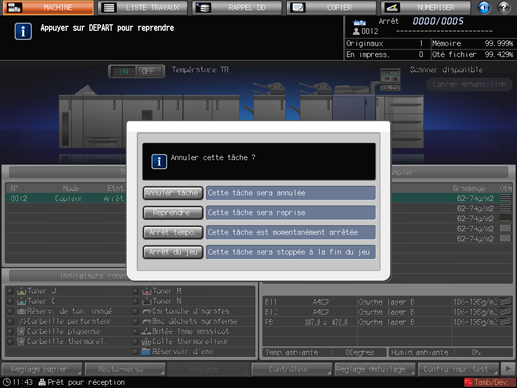
Task: Switch to the COPIER tab
Action: point(332,7)
